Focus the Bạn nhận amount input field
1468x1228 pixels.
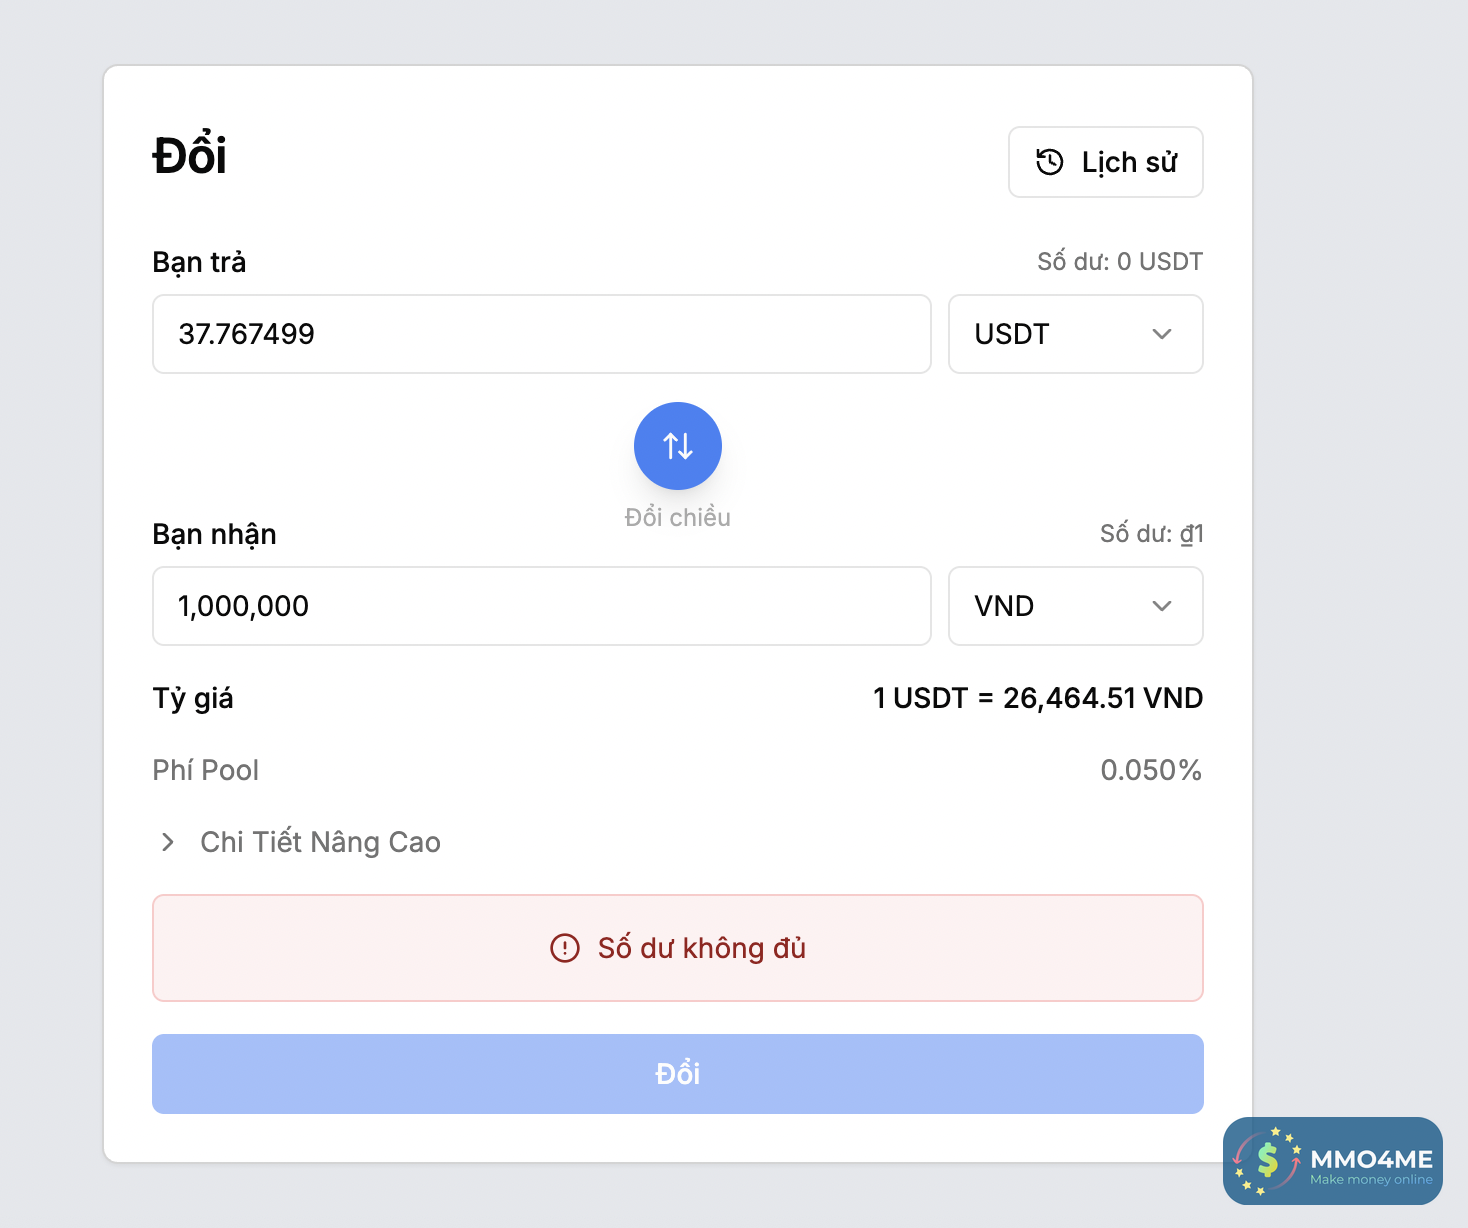click(x=541, y=606)
